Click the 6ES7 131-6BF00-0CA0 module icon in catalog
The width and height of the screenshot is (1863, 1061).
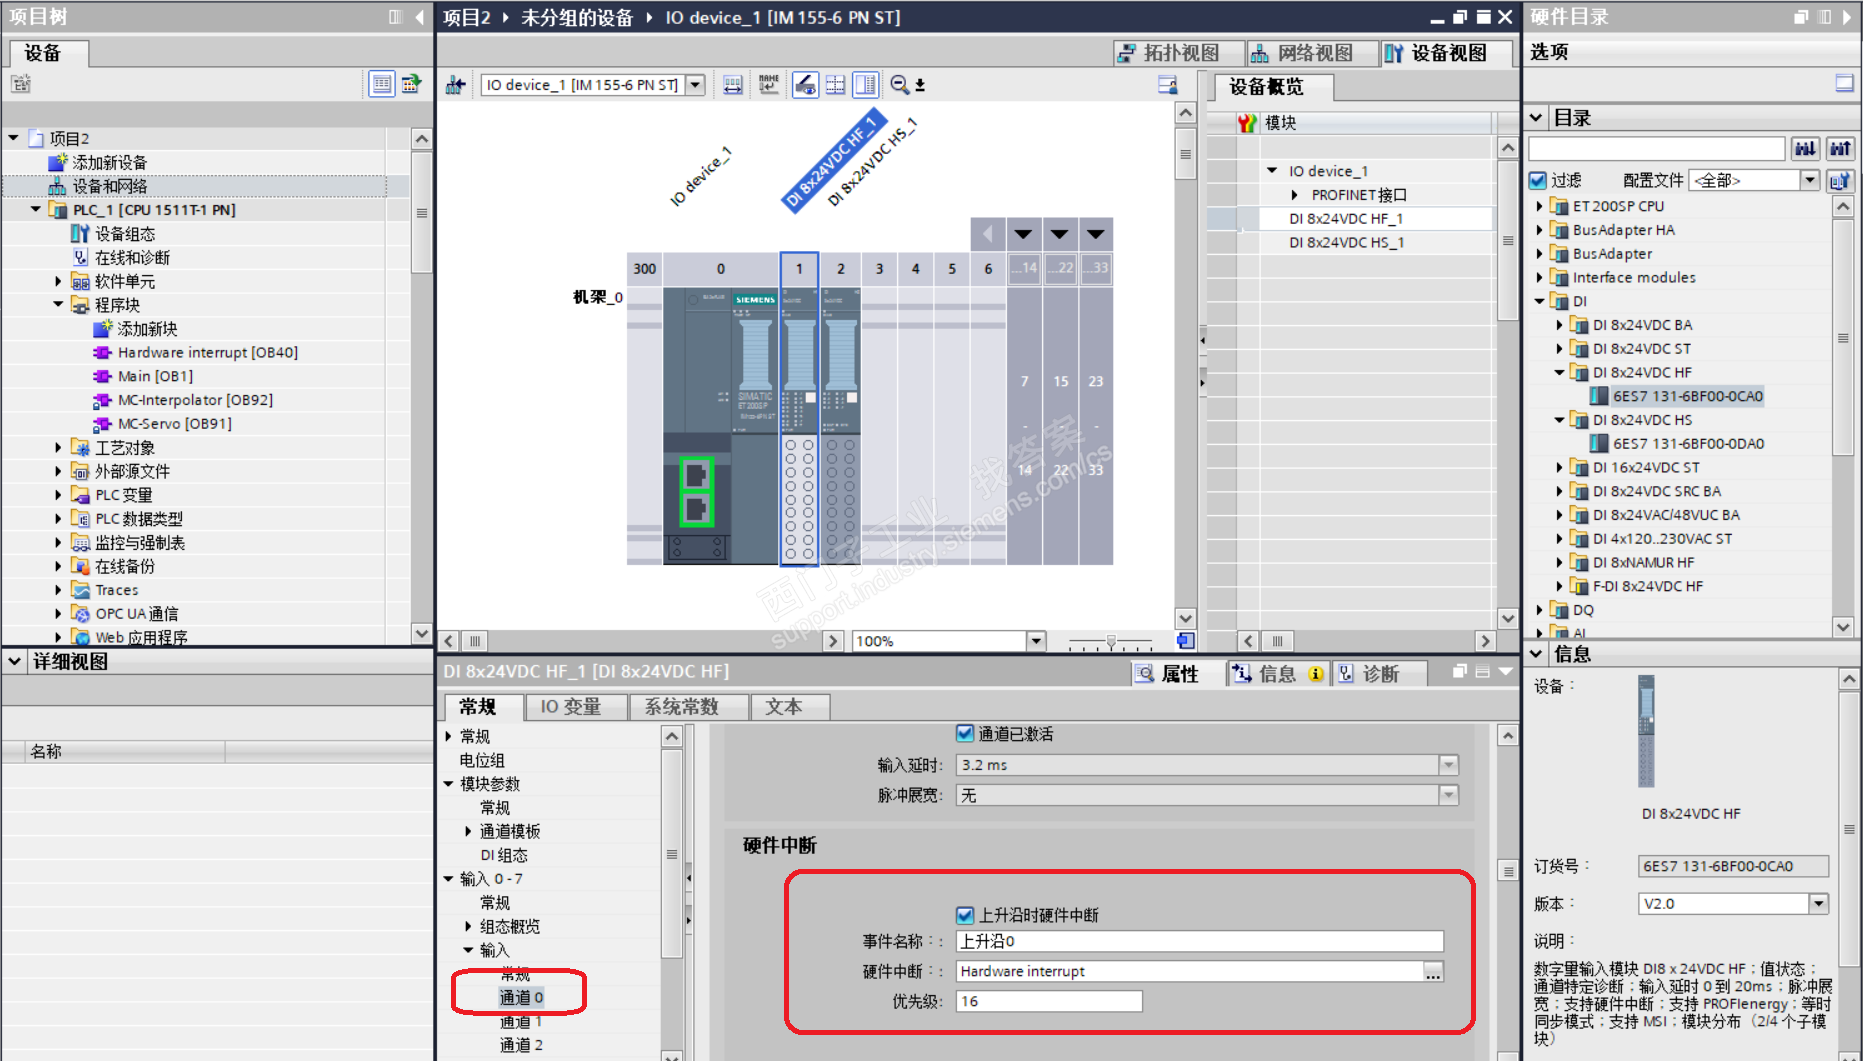(x=1599, y=396)
